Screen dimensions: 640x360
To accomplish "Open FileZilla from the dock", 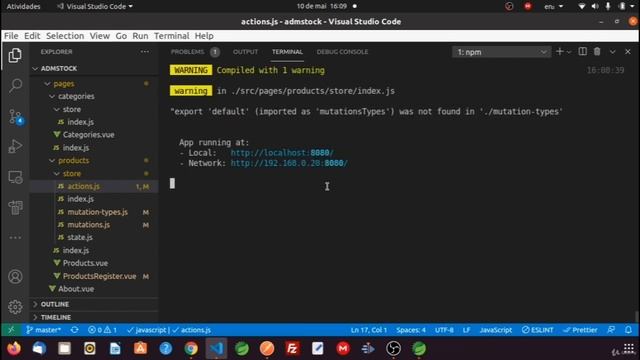I will [x=292, y=349].
